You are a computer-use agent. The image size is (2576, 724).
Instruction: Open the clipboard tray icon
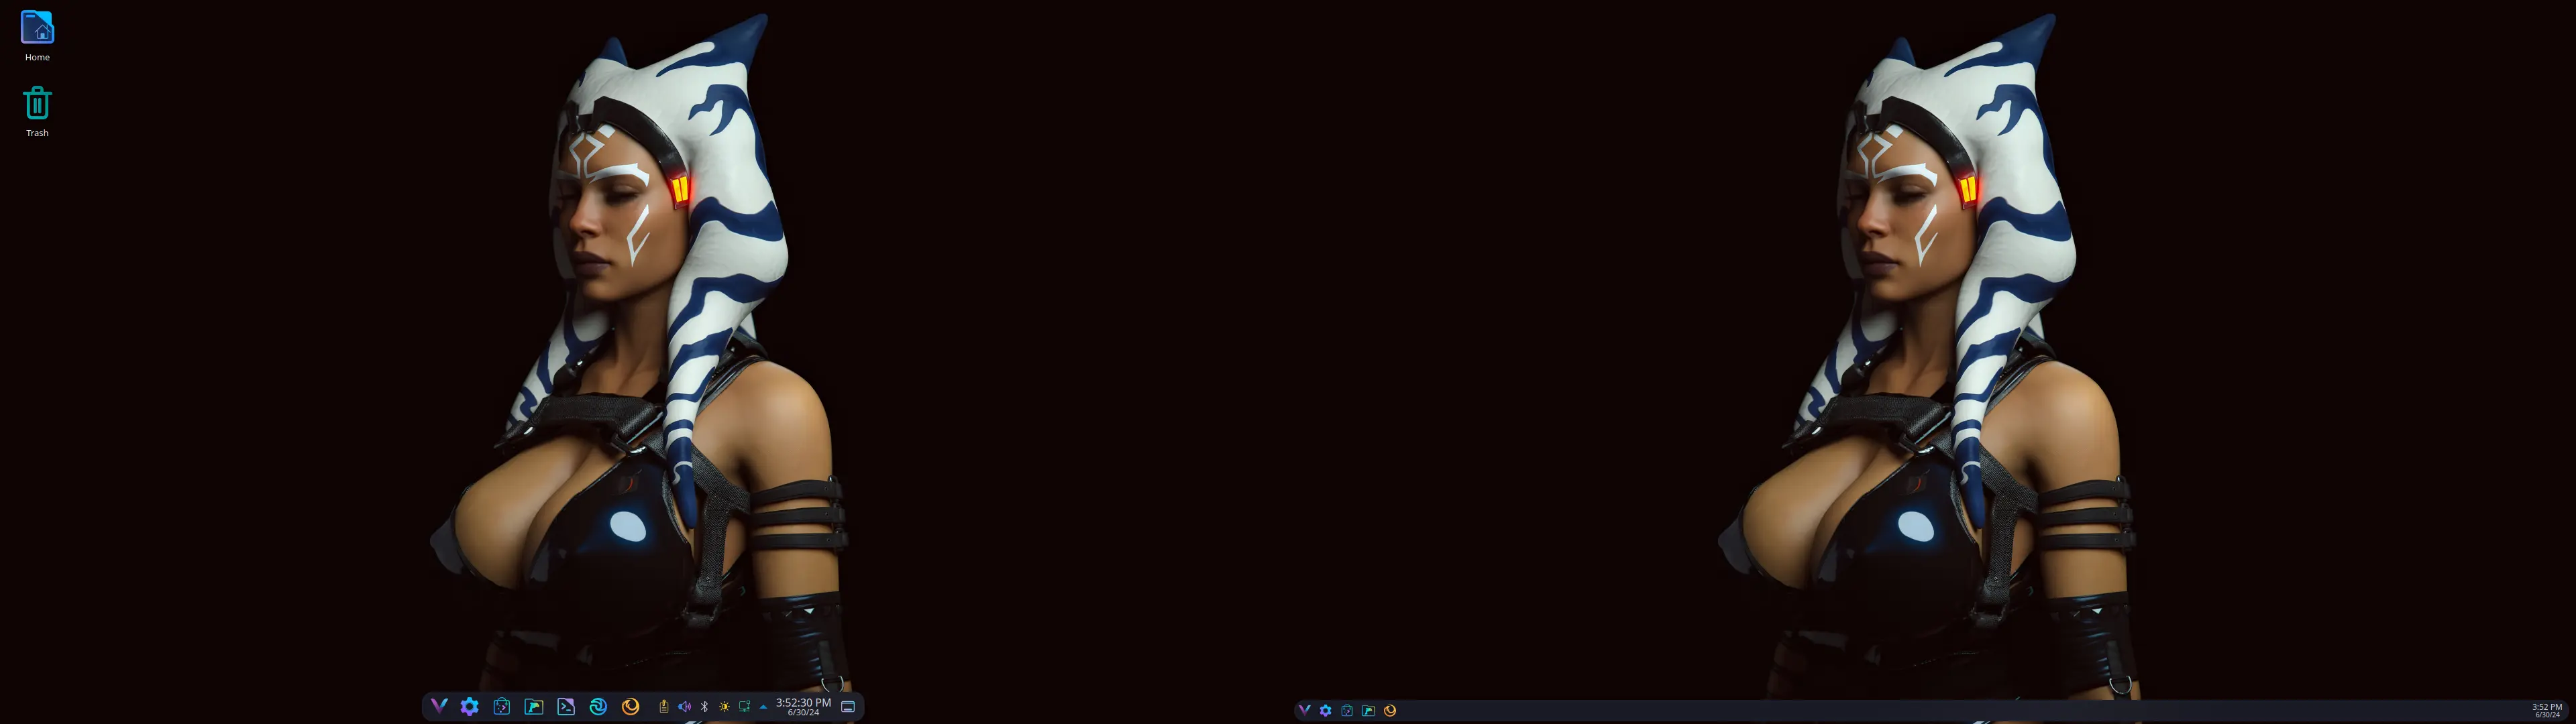664,706
